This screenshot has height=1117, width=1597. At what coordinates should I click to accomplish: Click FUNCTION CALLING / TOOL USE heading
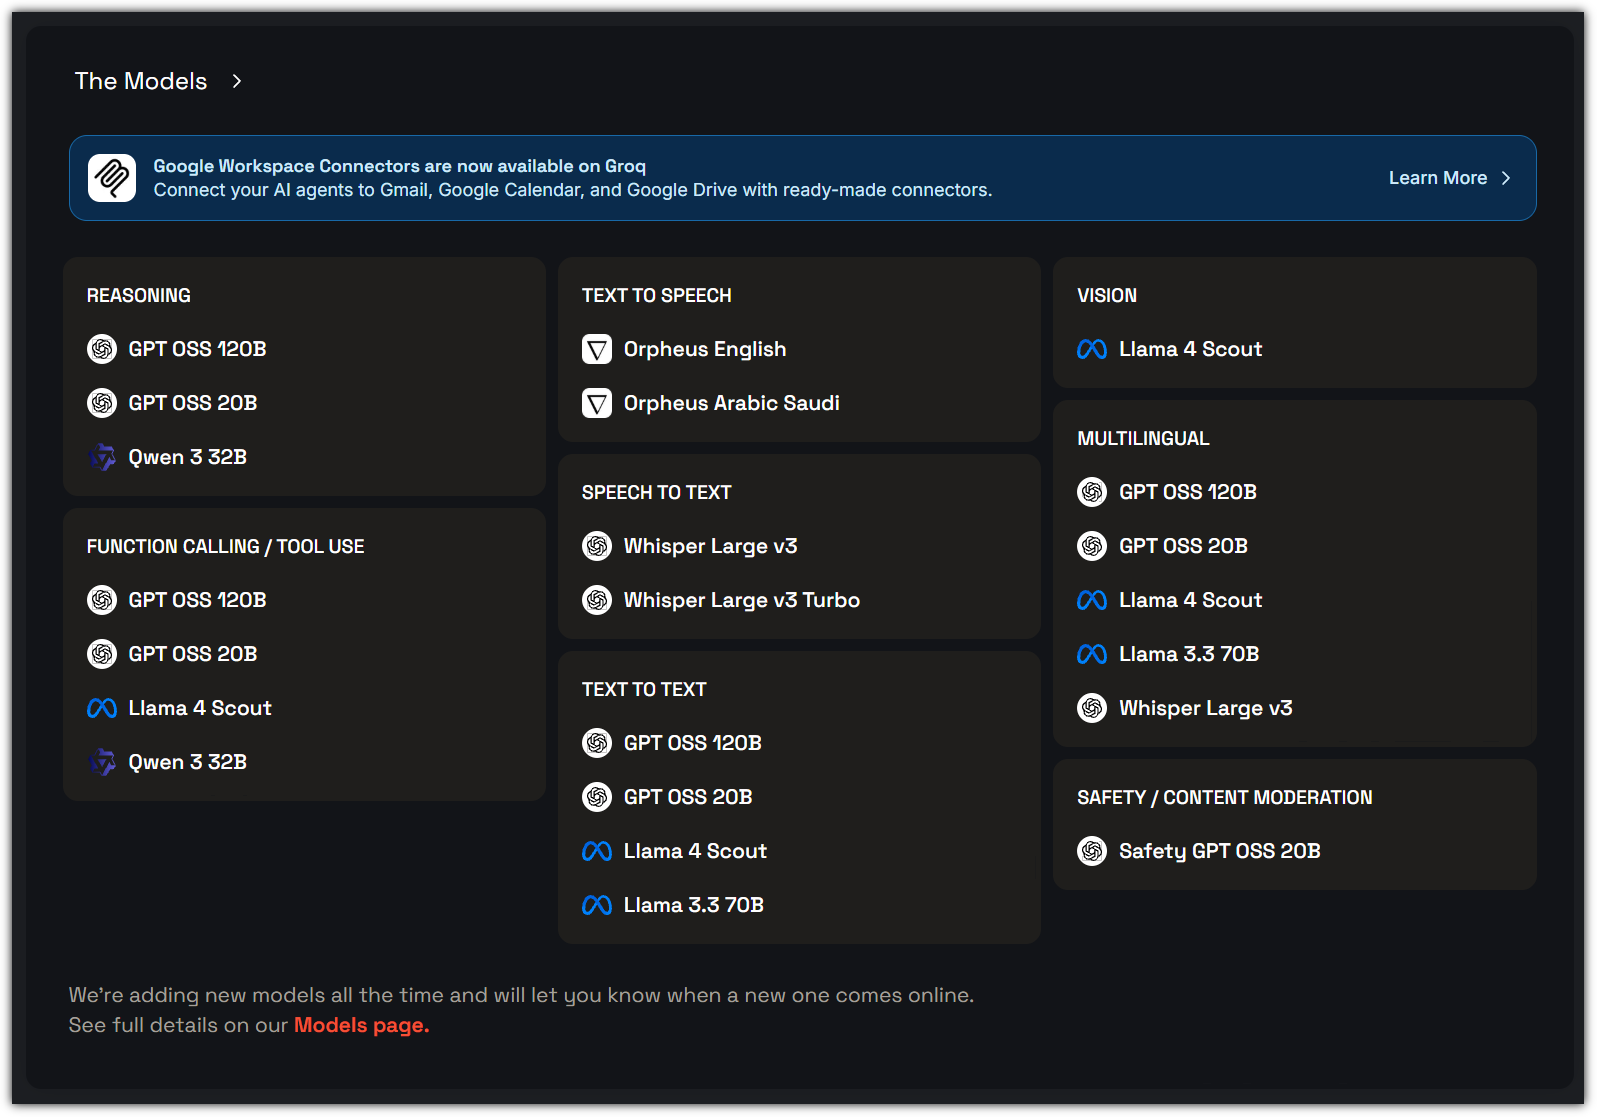click(x=226, y=547)
